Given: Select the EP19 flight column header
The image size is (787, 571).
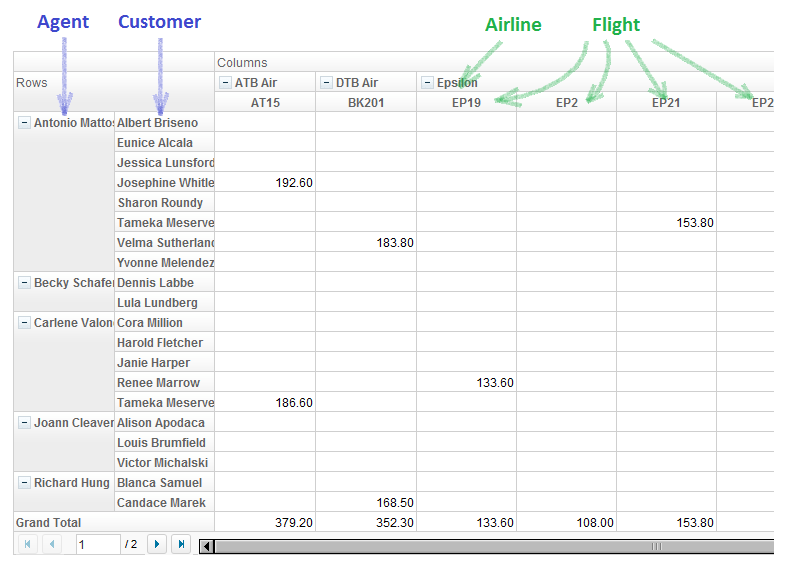Looking at the screenshot, I should click(x=466, y=102).
